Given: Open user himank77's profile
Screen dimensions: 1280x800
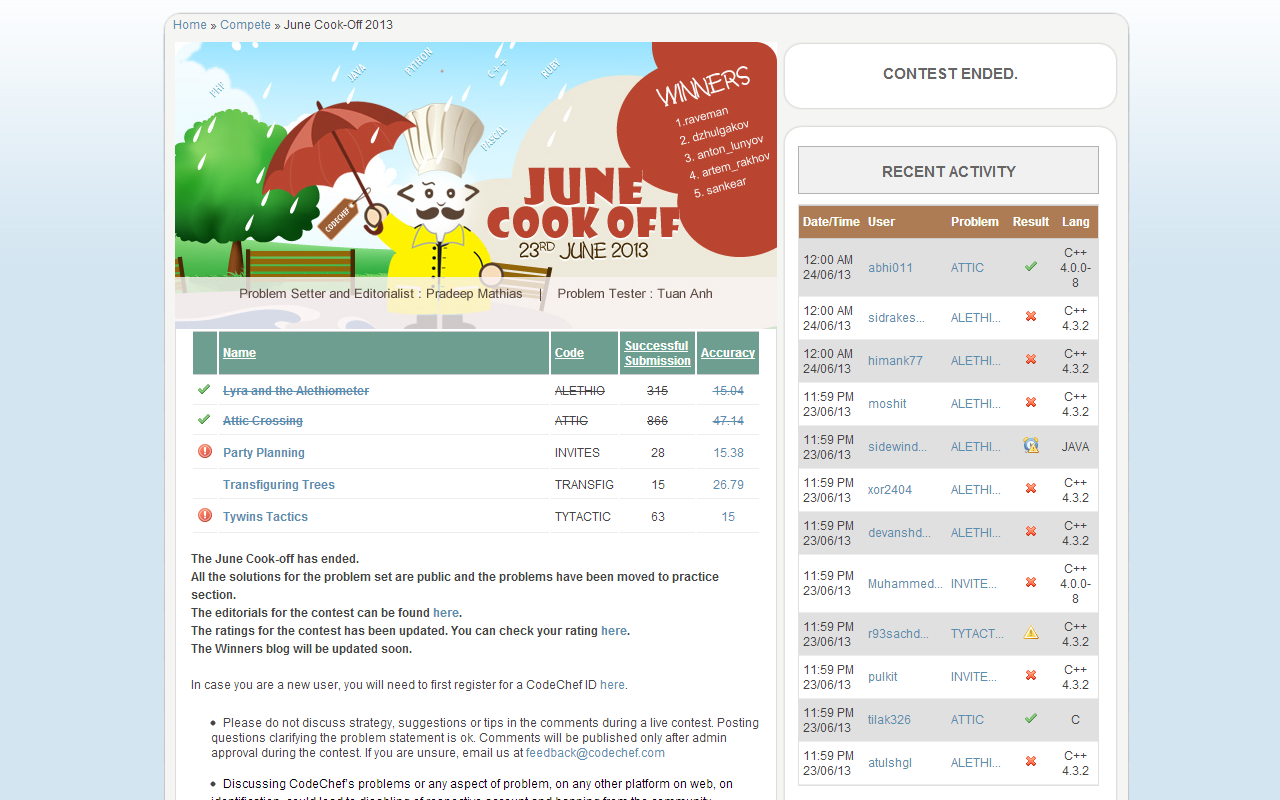Looking at the screenshot, I should 895,361.
